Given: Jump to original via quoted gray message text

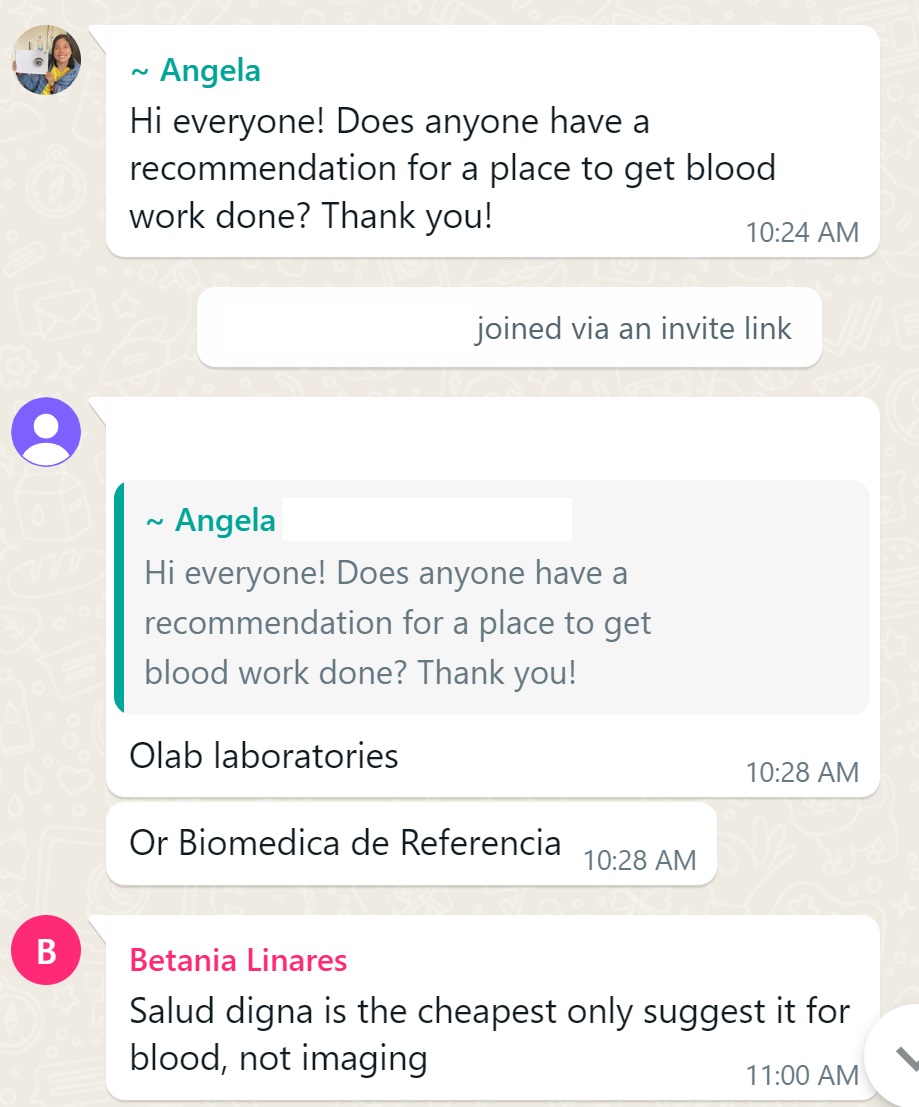Looking at the screenshot, I should coord(397,623).
